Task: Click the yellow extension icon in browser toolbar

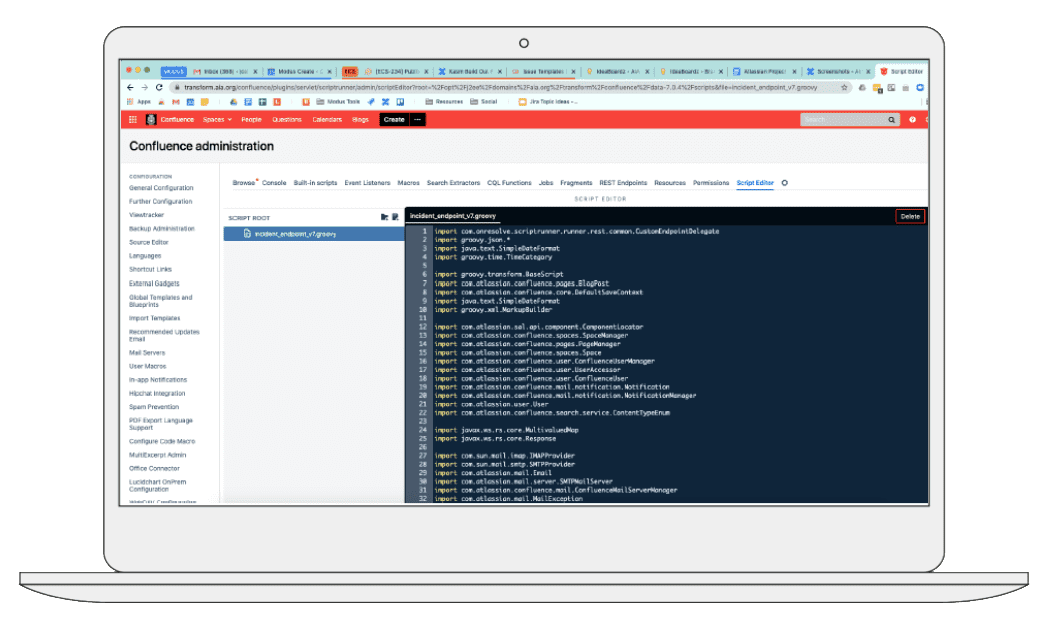Action: (877, 88)
